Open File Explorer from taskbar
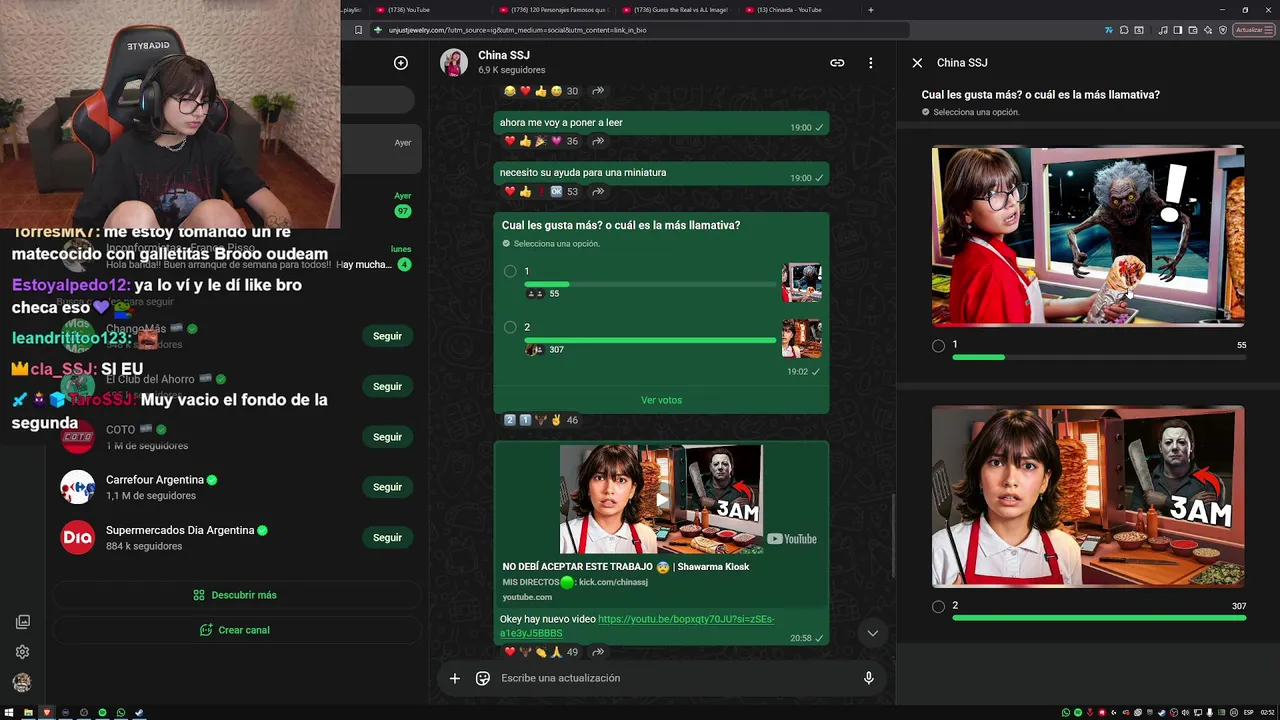Screen dimensions: 1280x720 (x=28, y=713)
